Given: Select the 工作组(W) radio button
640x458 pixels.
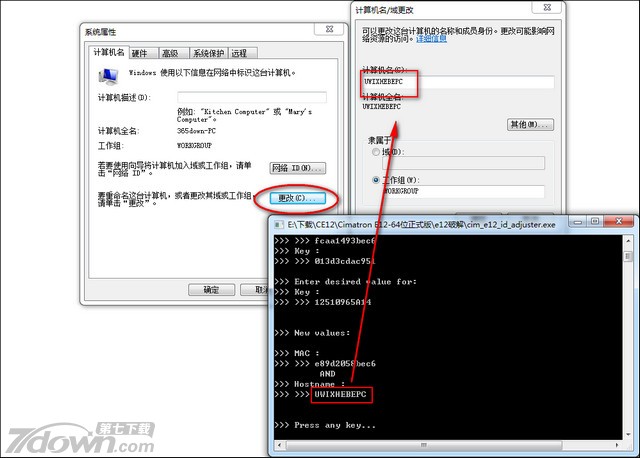Looking at the screenshot, I should click(376, 180).
